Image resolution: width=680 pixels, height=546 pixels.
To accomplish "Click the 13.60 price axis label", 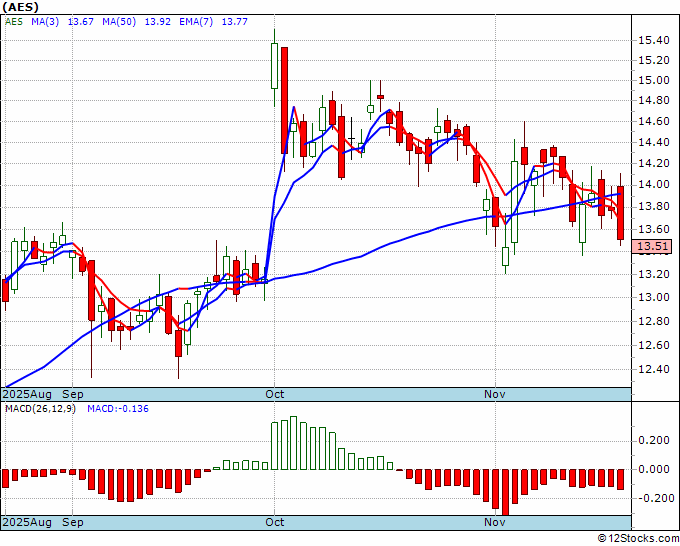I will click(654, 229).
